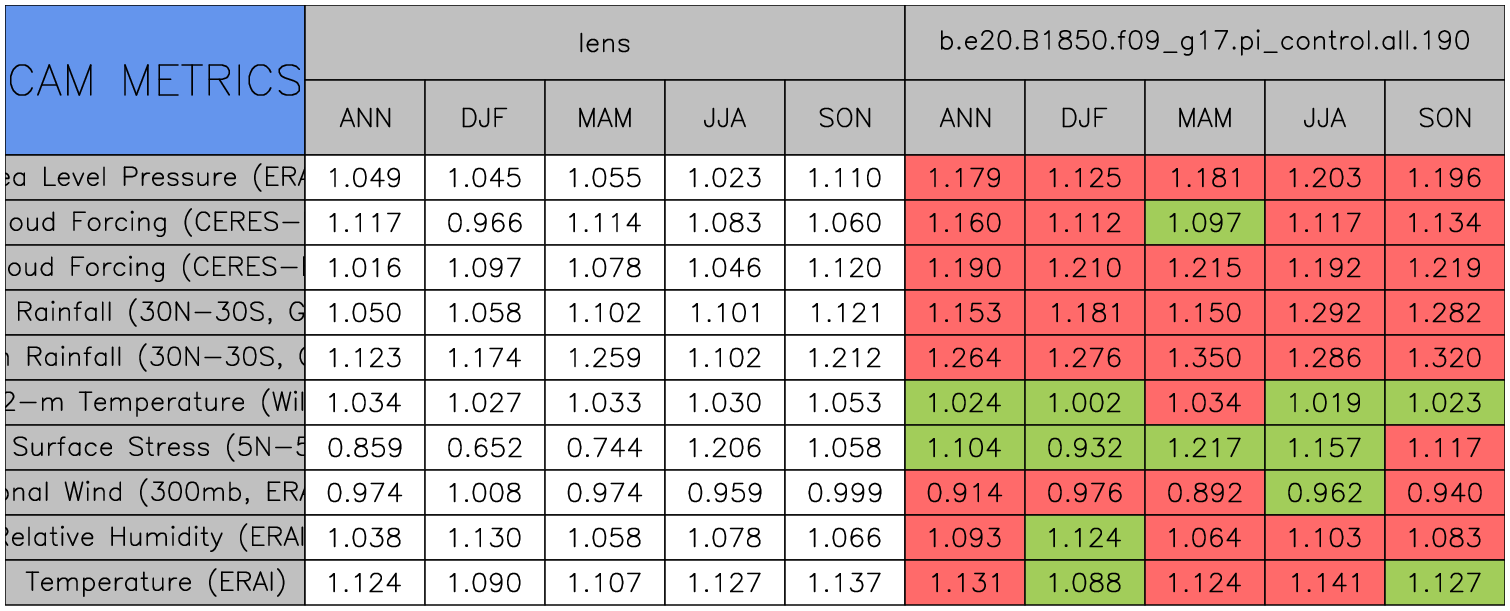The width and height of the screenshot is (1510, 611).
Task: Click the Surface Stress row label
Action: [x=155, y=447]
